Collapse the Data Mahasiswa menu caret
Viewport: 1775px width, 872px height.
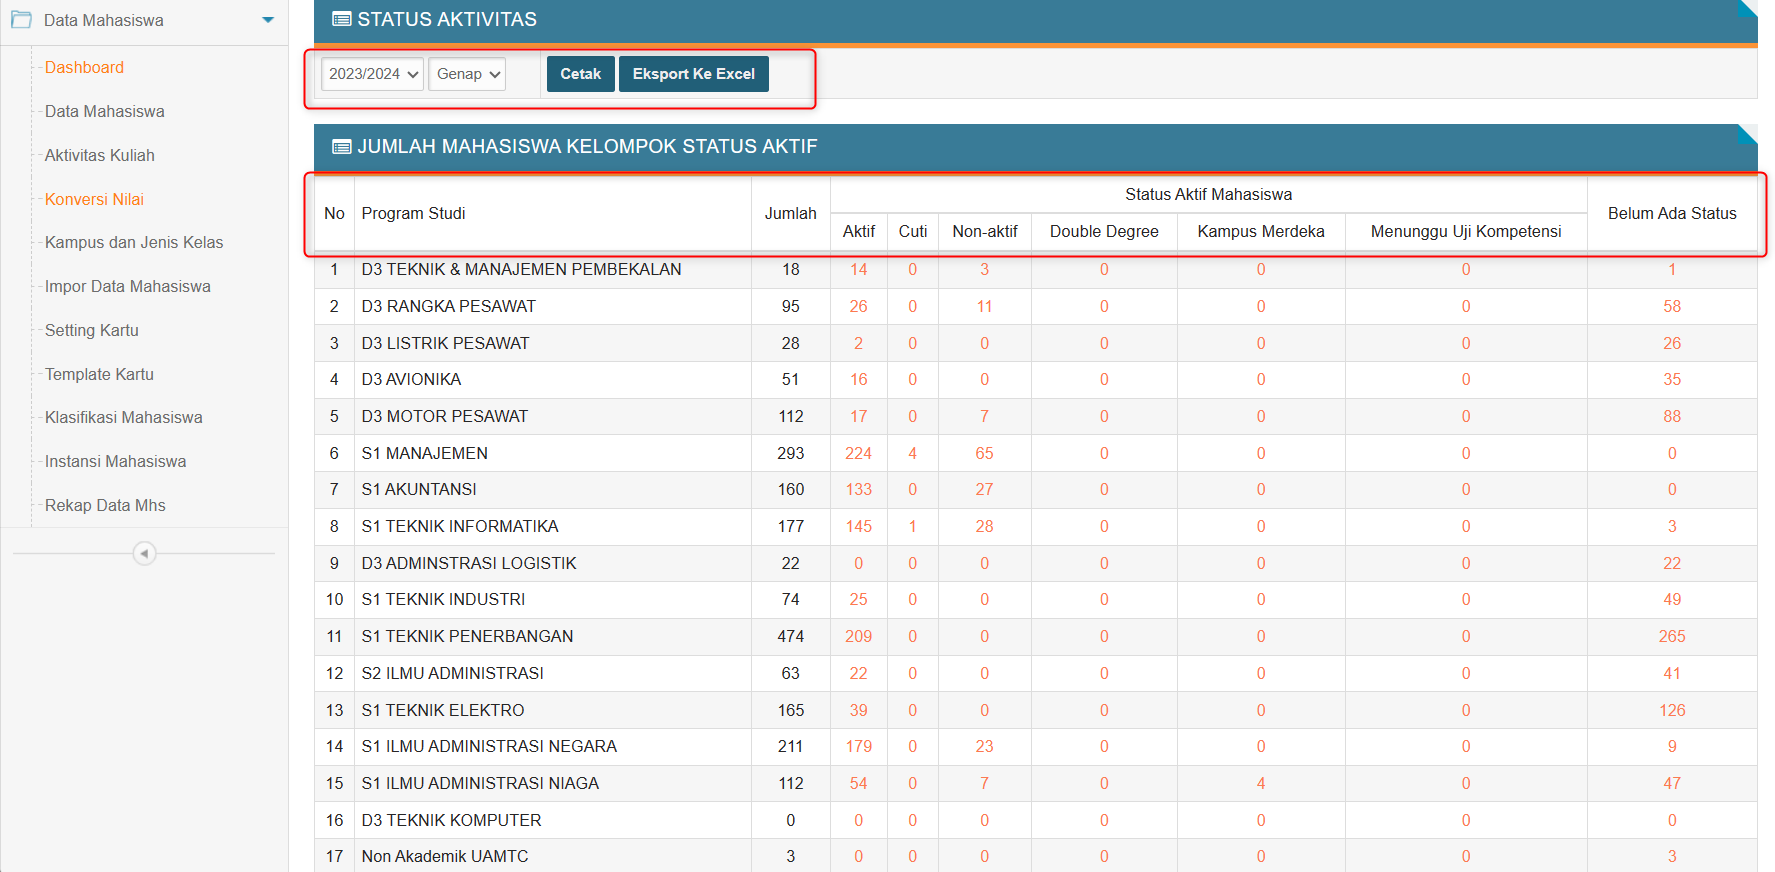tap(267, 20)
